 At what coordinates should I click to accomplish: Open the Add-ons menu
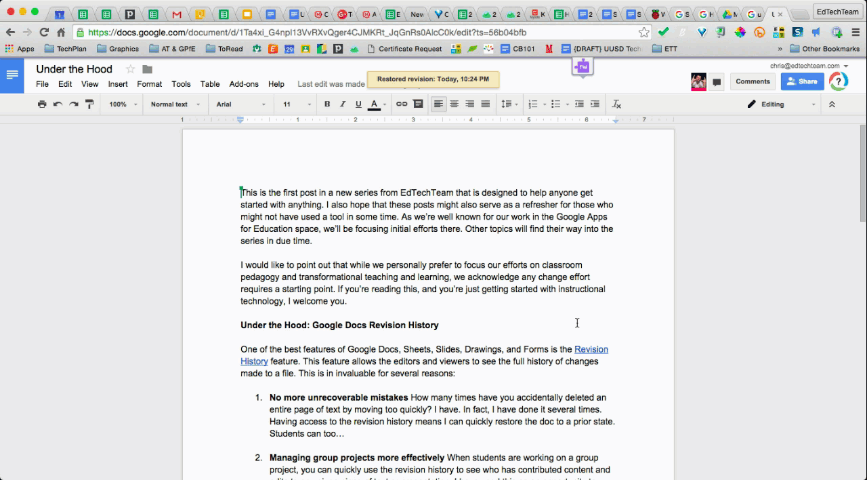pos(244,84)
